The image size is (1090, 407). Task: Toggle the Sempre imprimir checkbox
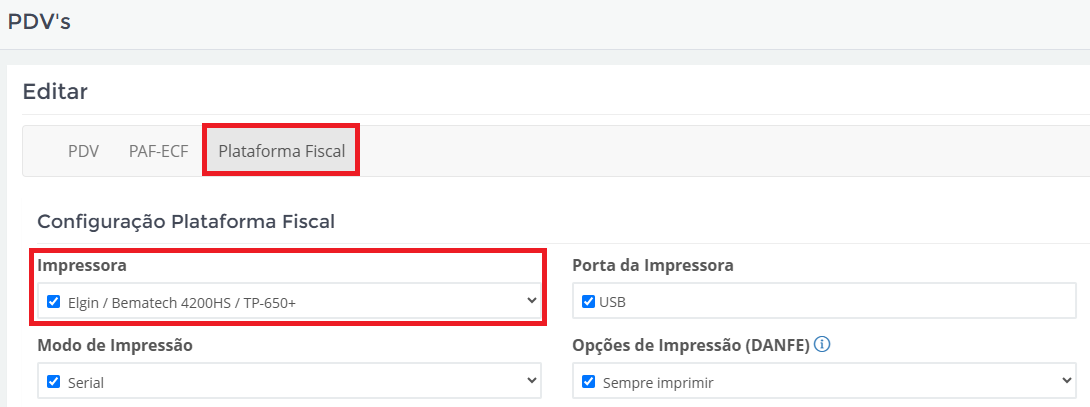[588, 381]
